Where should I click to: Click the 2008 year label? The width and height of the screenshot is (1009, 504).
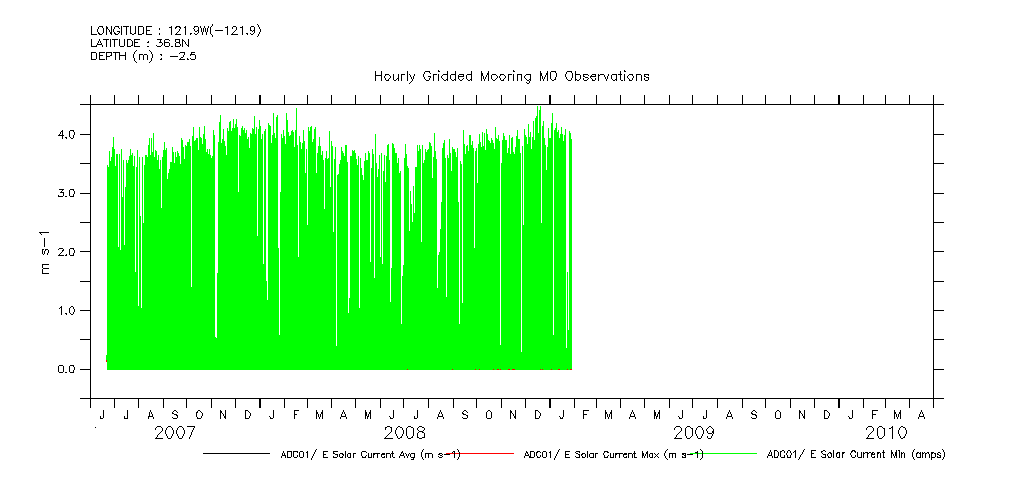[403, 433]
